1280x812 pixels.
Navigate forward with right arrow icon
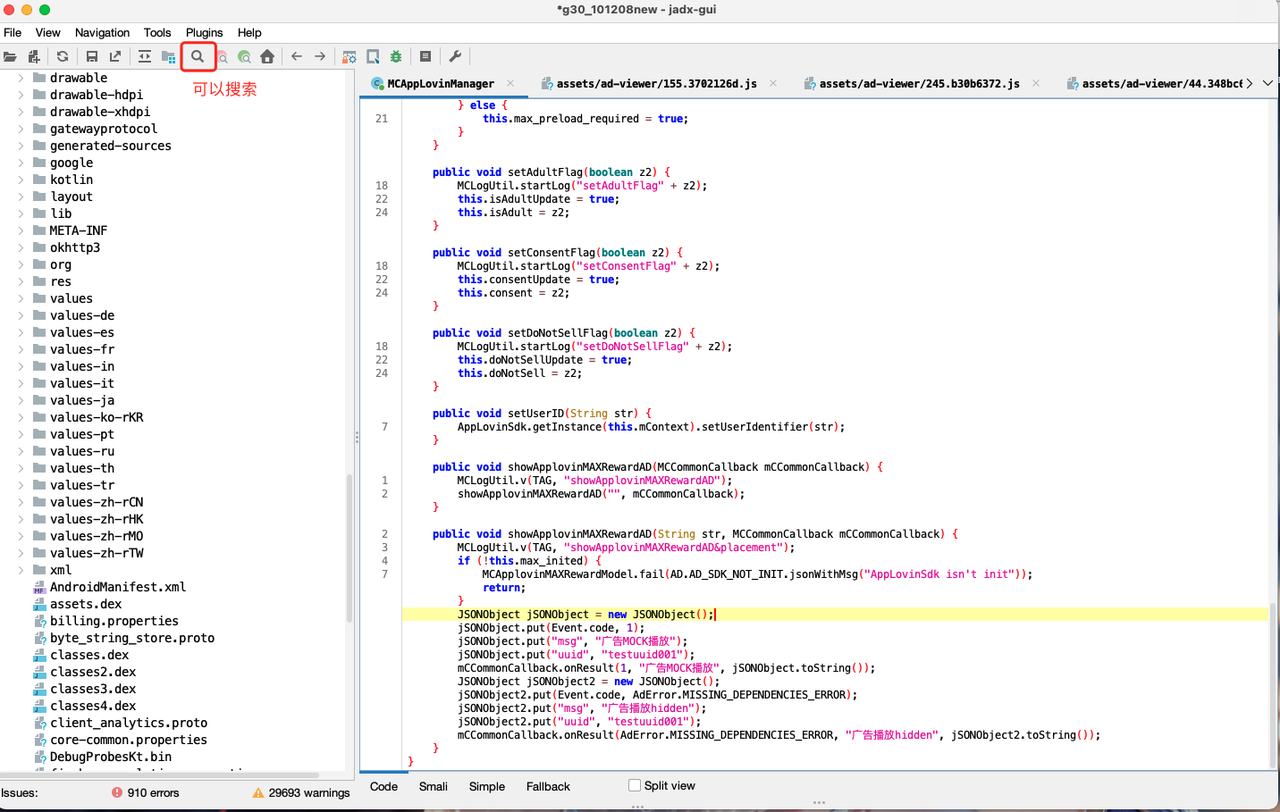320,57
